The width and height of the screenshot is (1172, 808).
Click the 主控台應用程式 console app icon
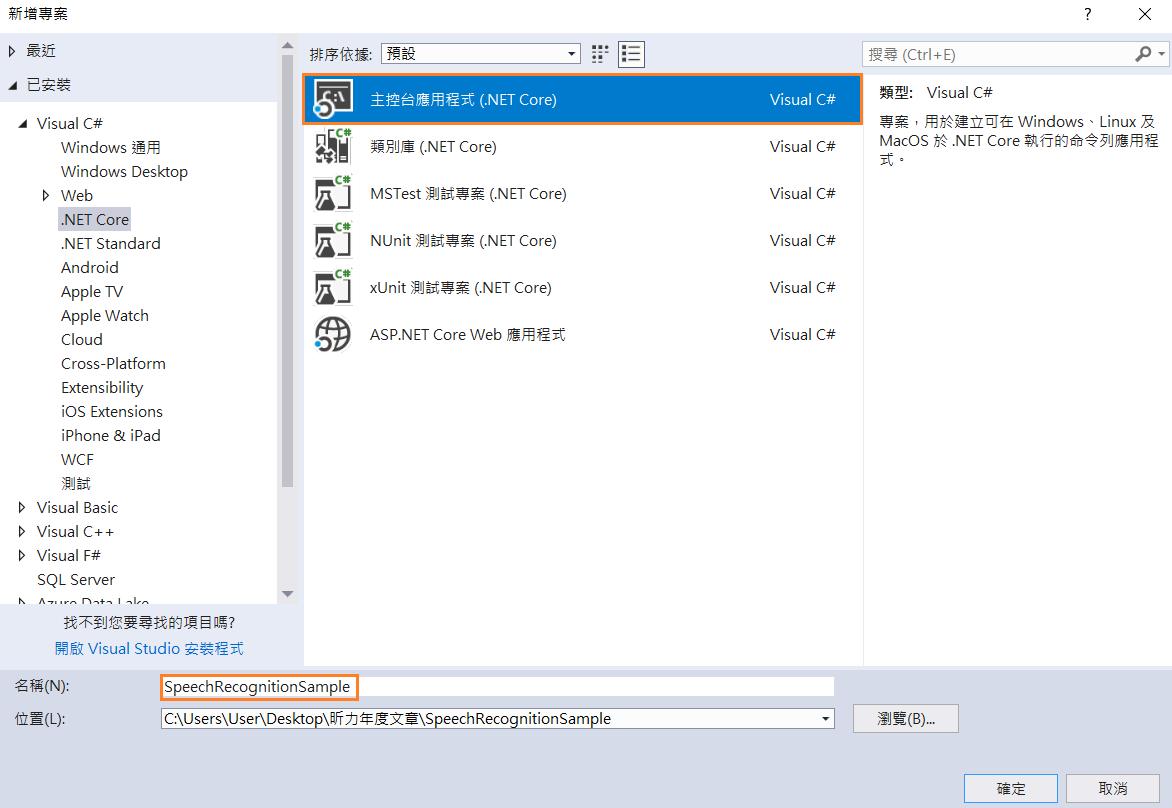click(x=333, y=99)
